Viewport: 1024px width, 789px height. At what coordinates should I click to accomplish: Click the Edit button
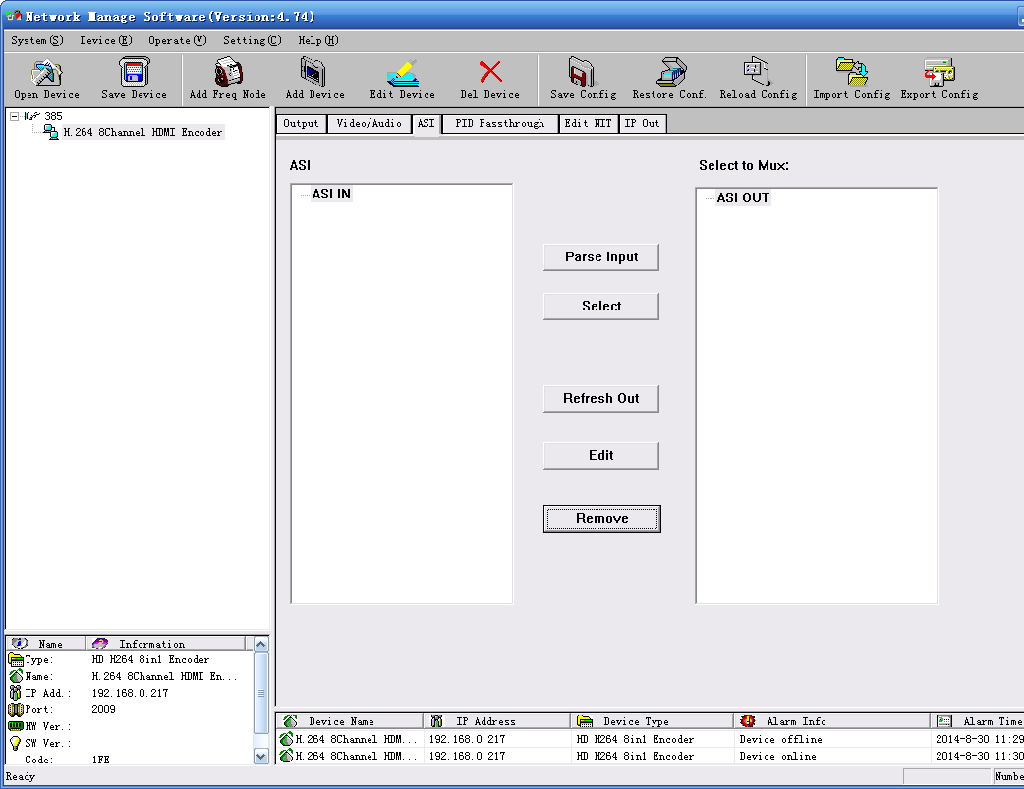click(601, 455)
